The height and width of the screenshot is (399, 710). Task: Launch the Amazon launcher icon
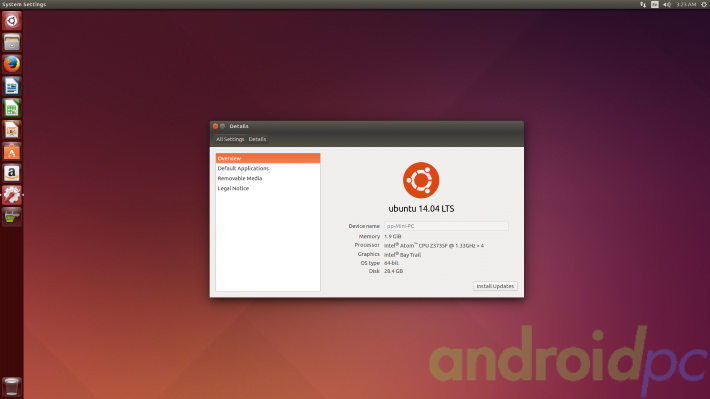click(x=12, y=173)
